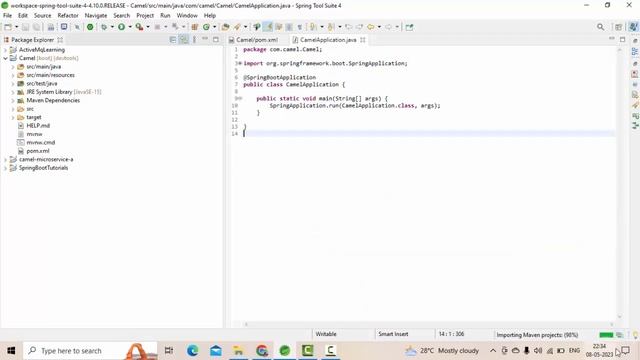Click the green Run toolbar icon
Screen dimensions: 640x360
pyautogui.click(x=122, y=27)
